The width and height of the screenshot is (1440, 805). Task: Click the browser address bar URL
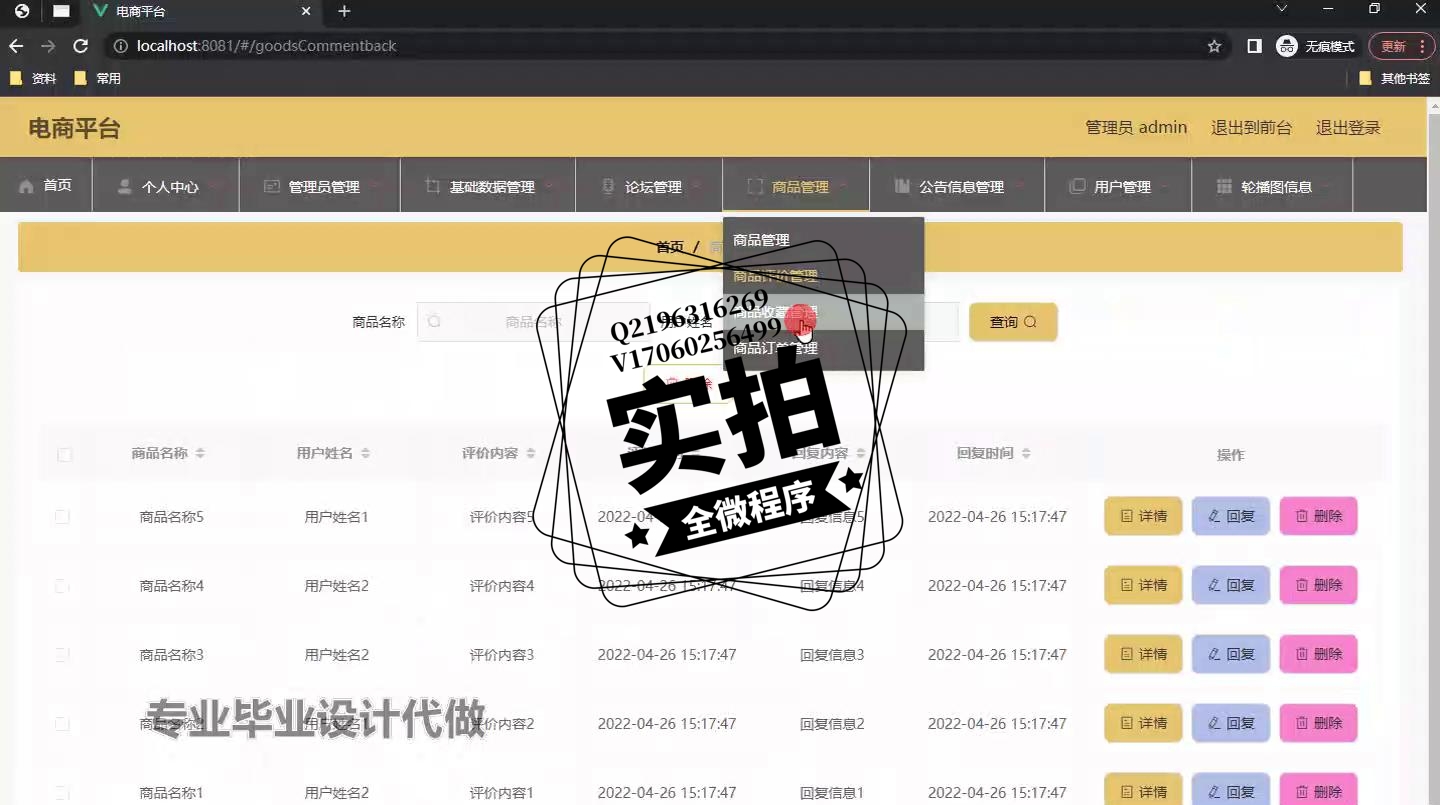coord(267,46)
